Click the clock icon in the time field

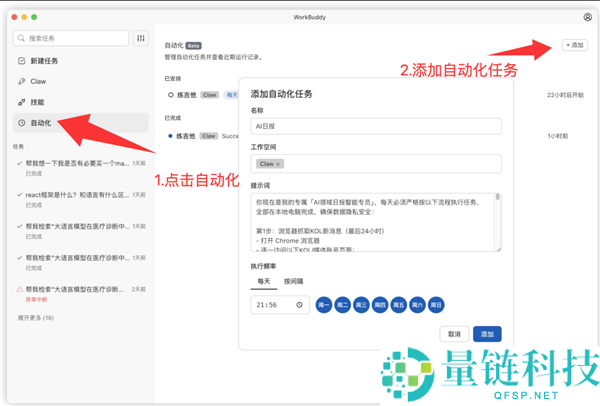tap(301, 305)
